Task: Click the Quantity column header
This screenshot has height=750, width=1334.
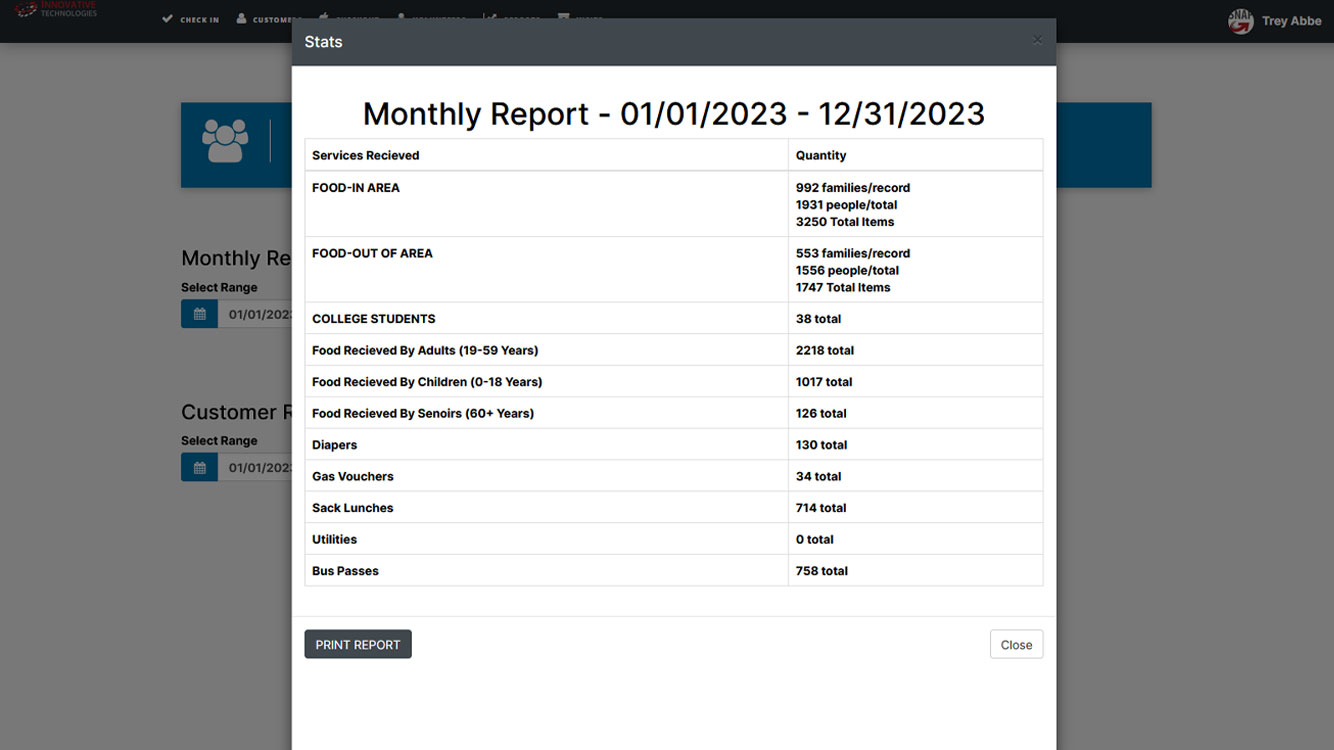Action: [x=820, y=155]
